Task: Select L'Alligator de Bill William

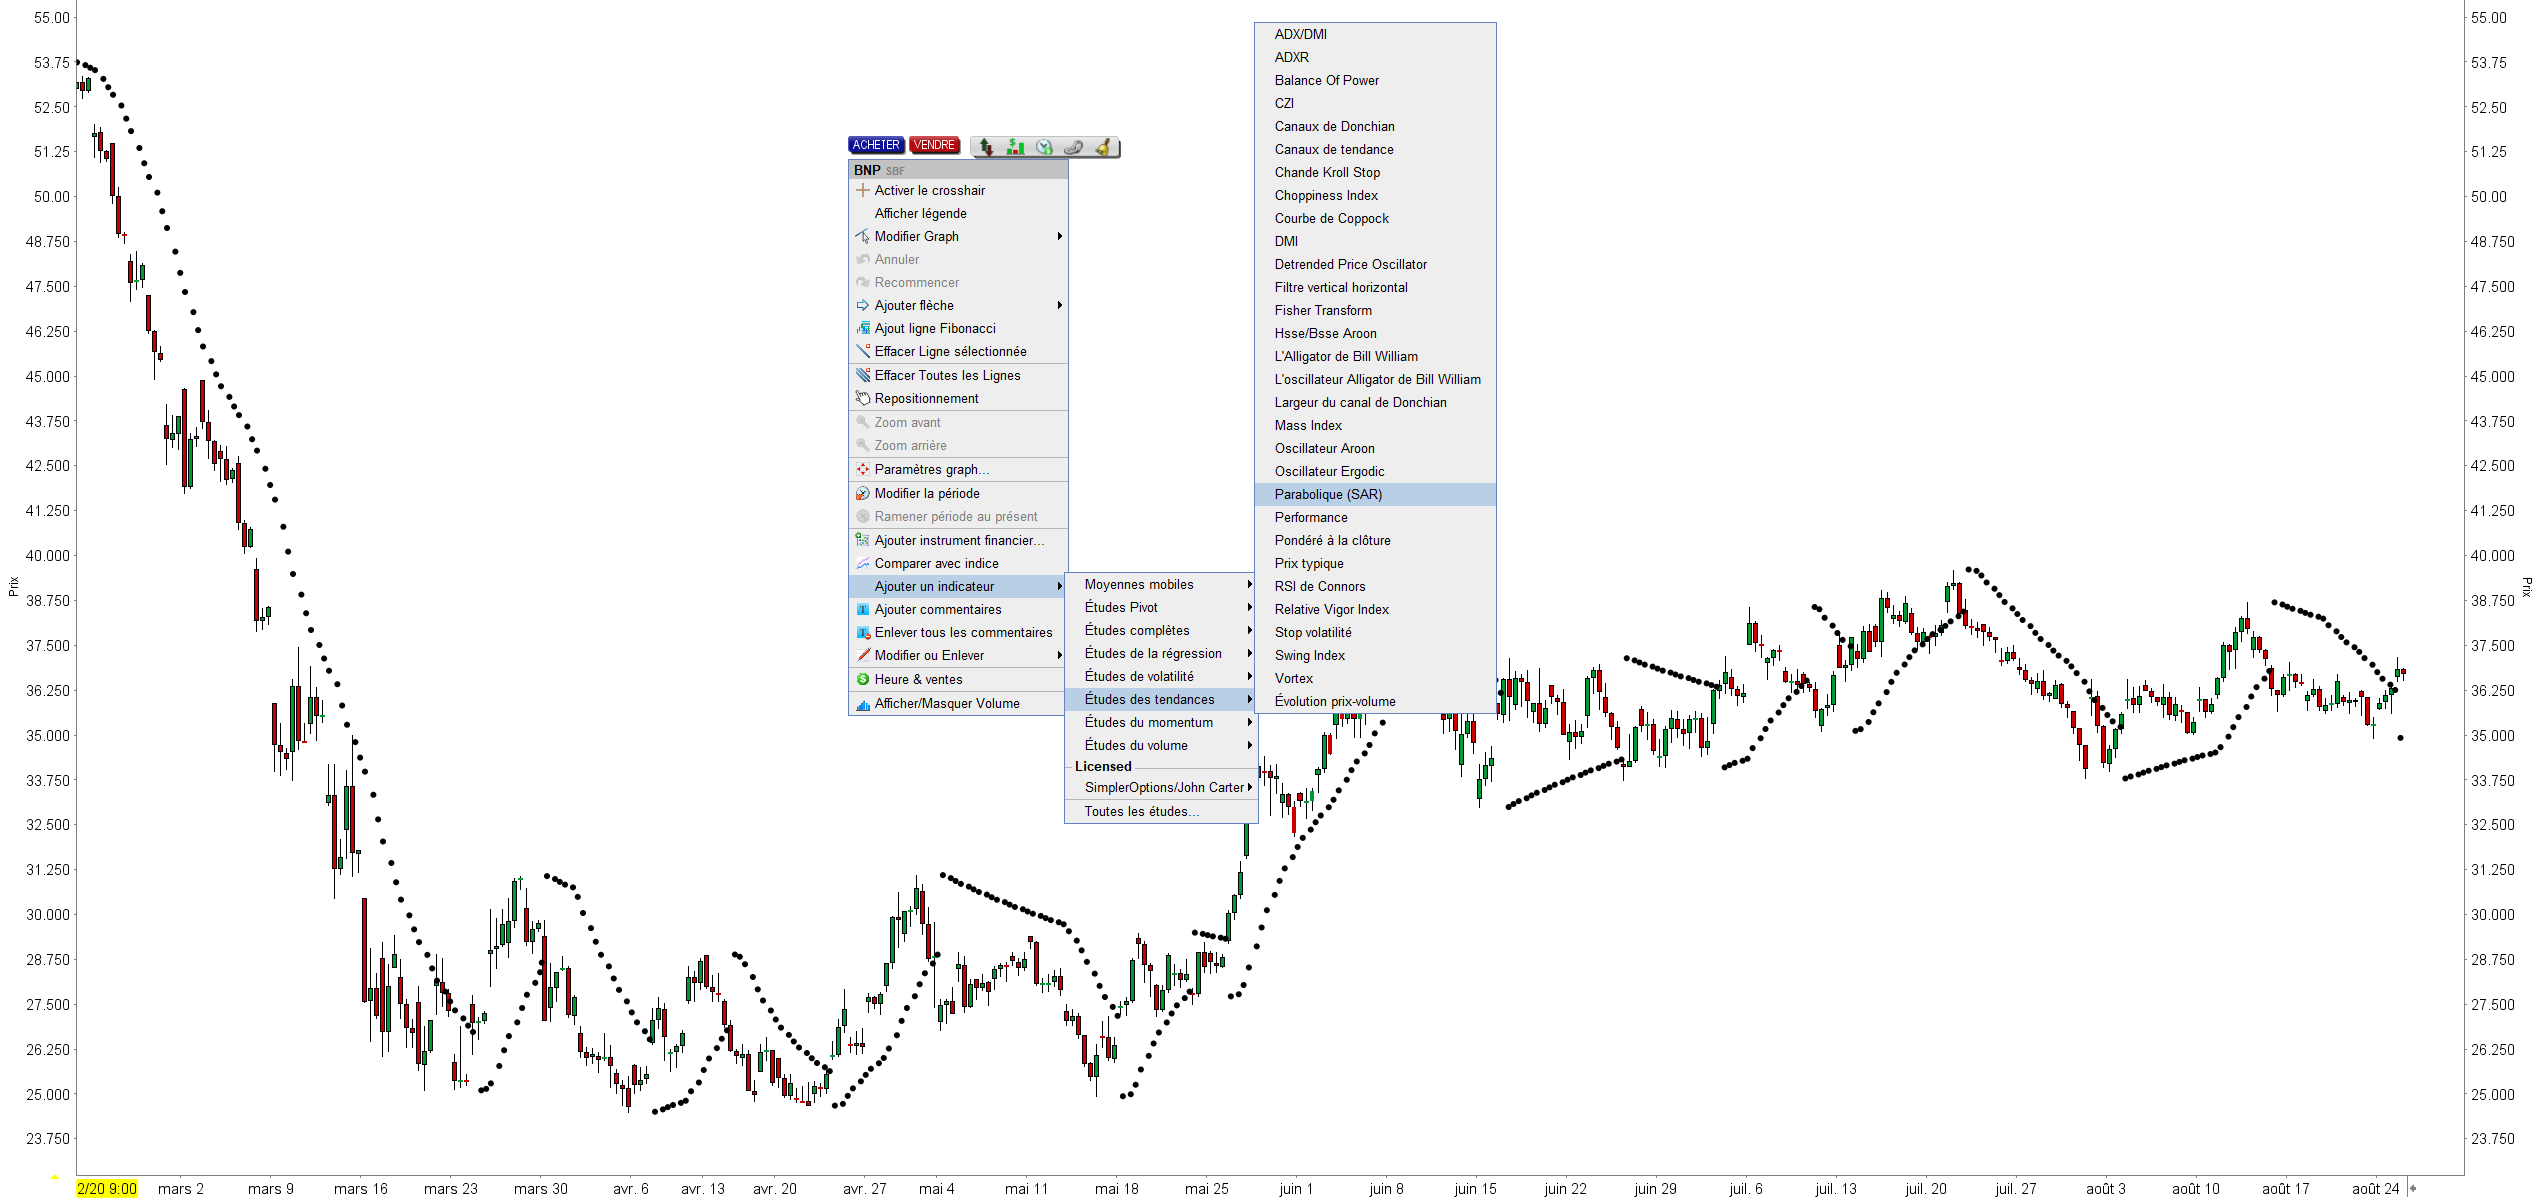Action: point(1375,356)
